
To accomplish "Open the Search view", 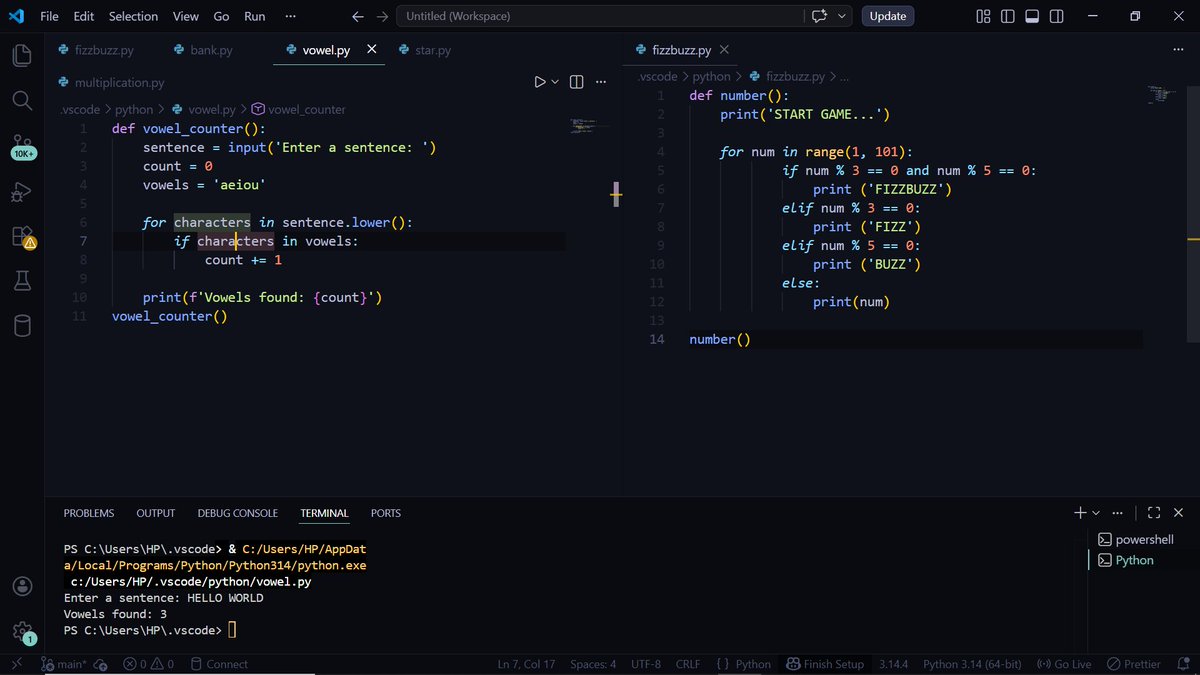I will point(22,100).
